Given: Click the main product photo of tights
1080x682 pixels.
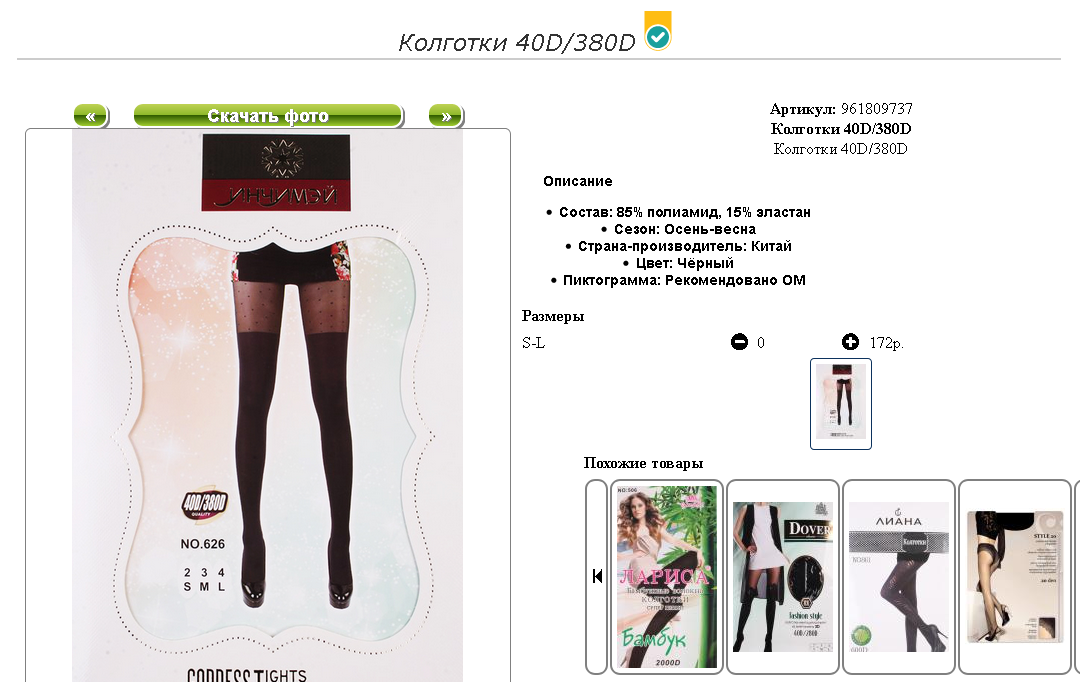Looking at the screenshot, I should coord(267,406).
